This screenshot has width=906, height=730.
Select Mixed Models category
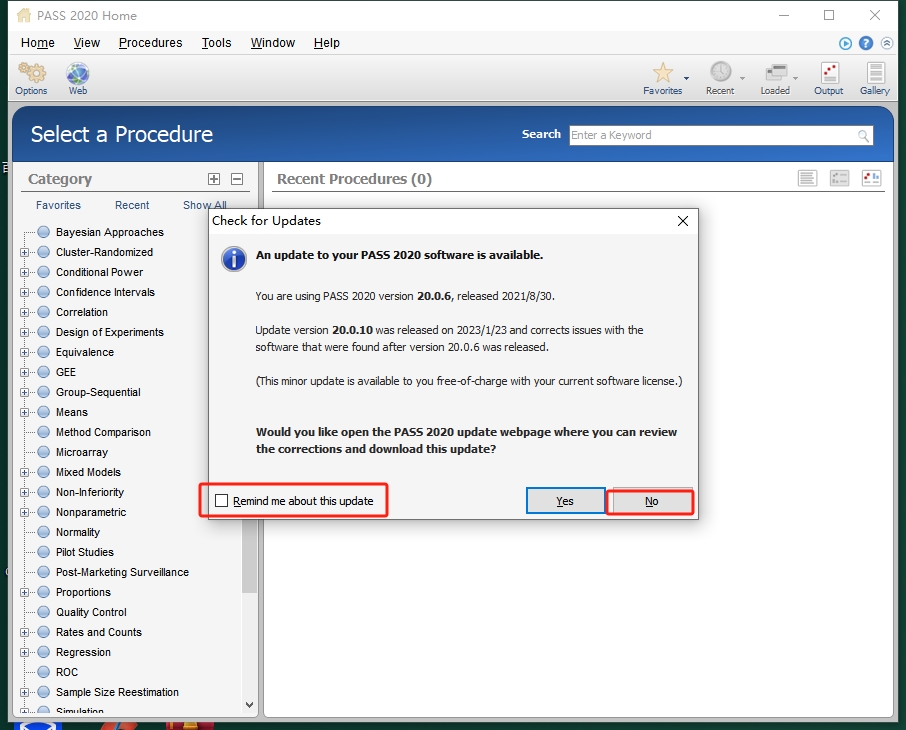pos(88,472)
